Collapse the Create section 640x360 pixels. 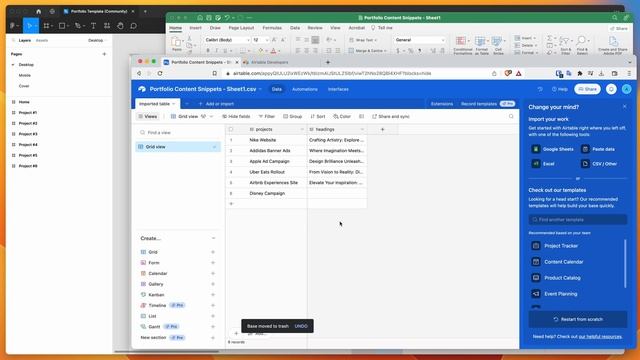(x=213, y=238)
